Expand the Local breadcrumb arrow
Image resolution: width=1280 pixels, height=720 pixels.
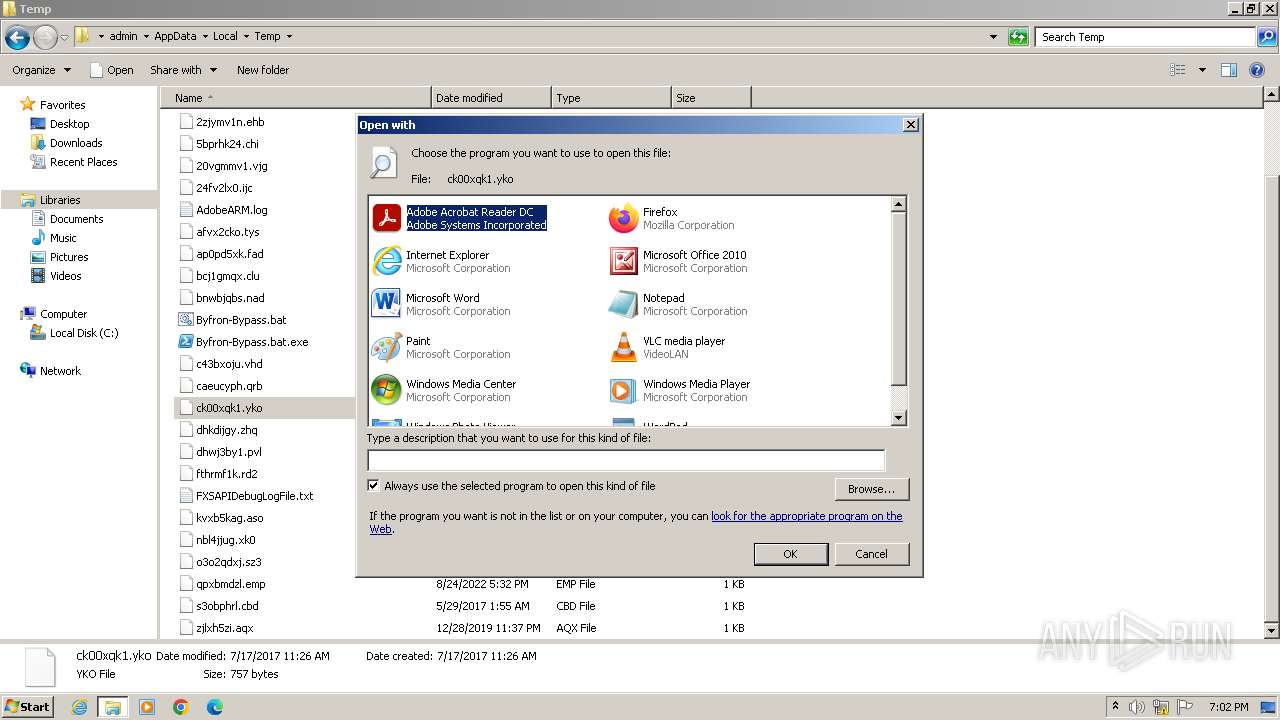pos(246,37)
